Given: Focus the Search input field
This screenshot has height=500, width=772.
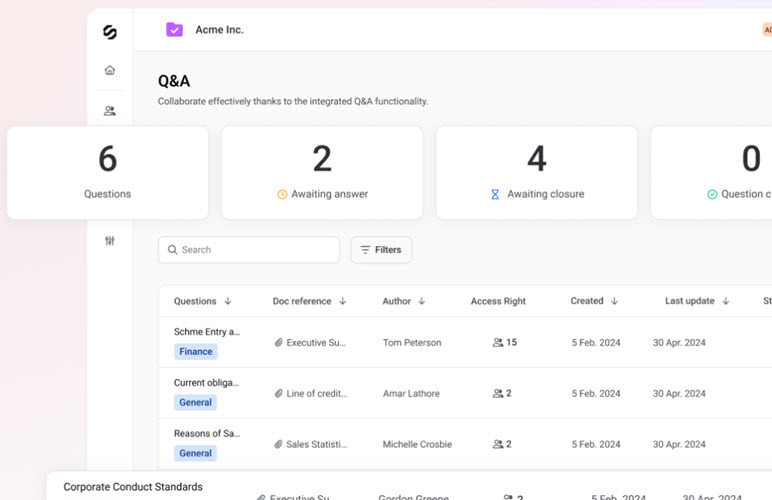Looking at the screenshot, I should click(249, 250).
